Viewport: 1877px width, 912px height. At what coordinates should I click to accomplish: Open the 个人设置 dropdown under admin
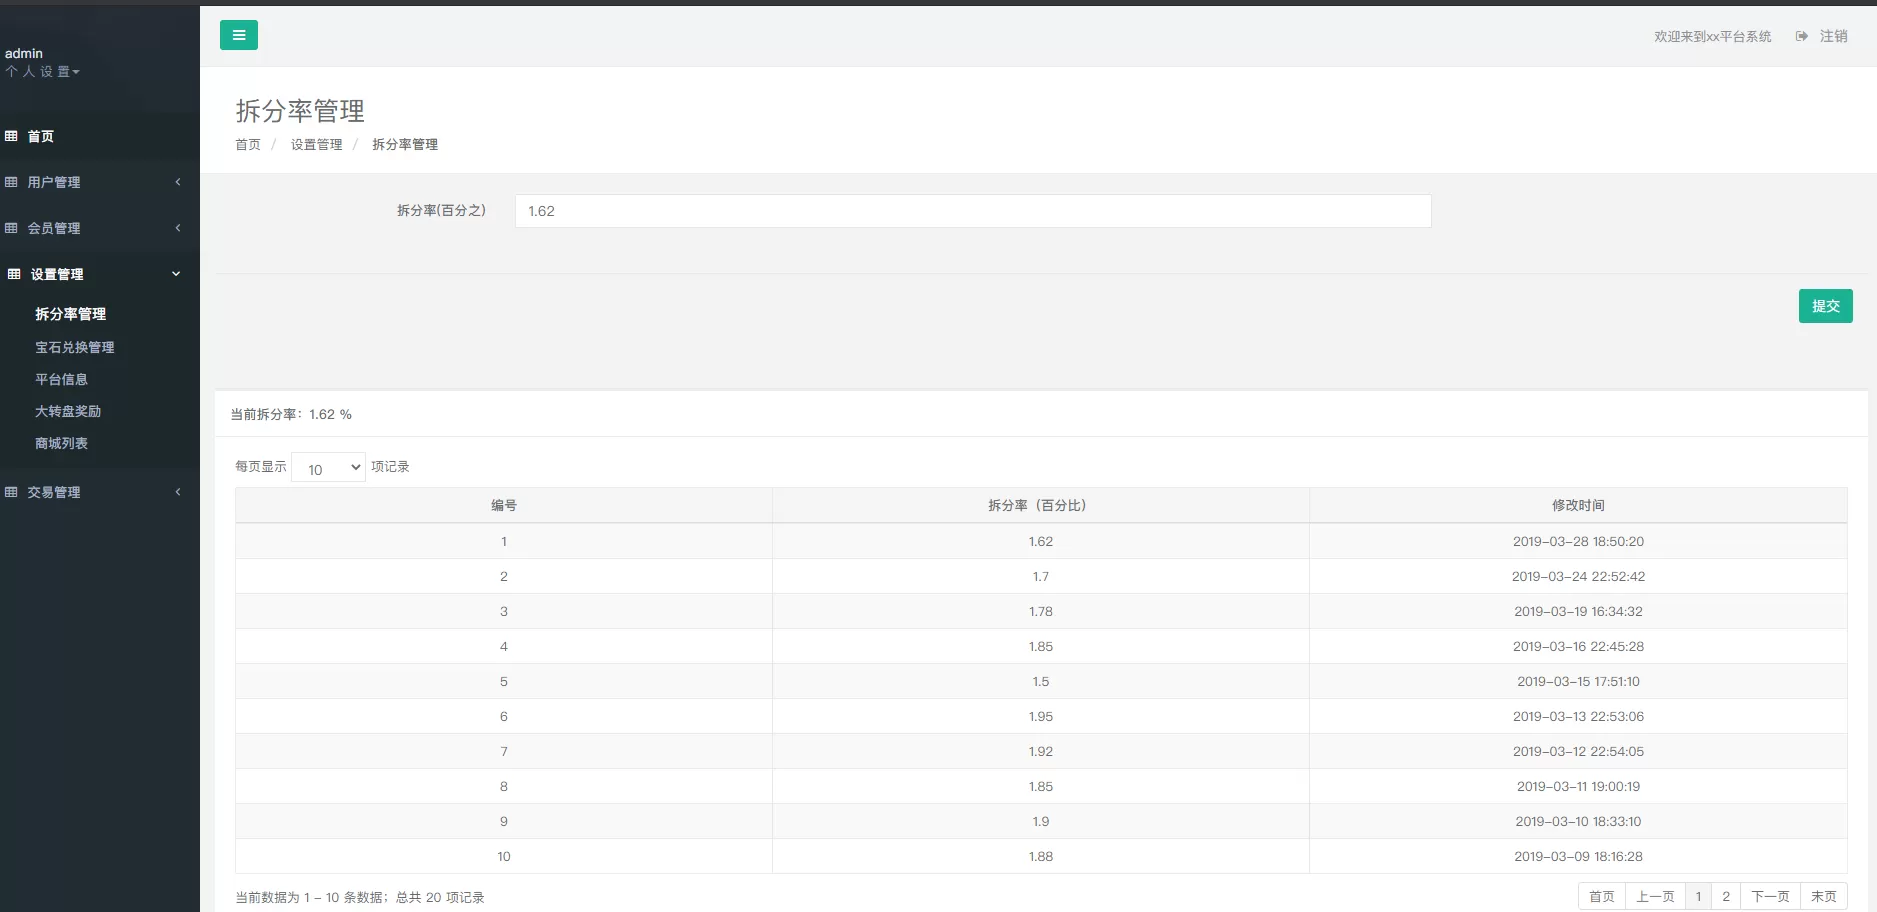click(x=42, y=72)
